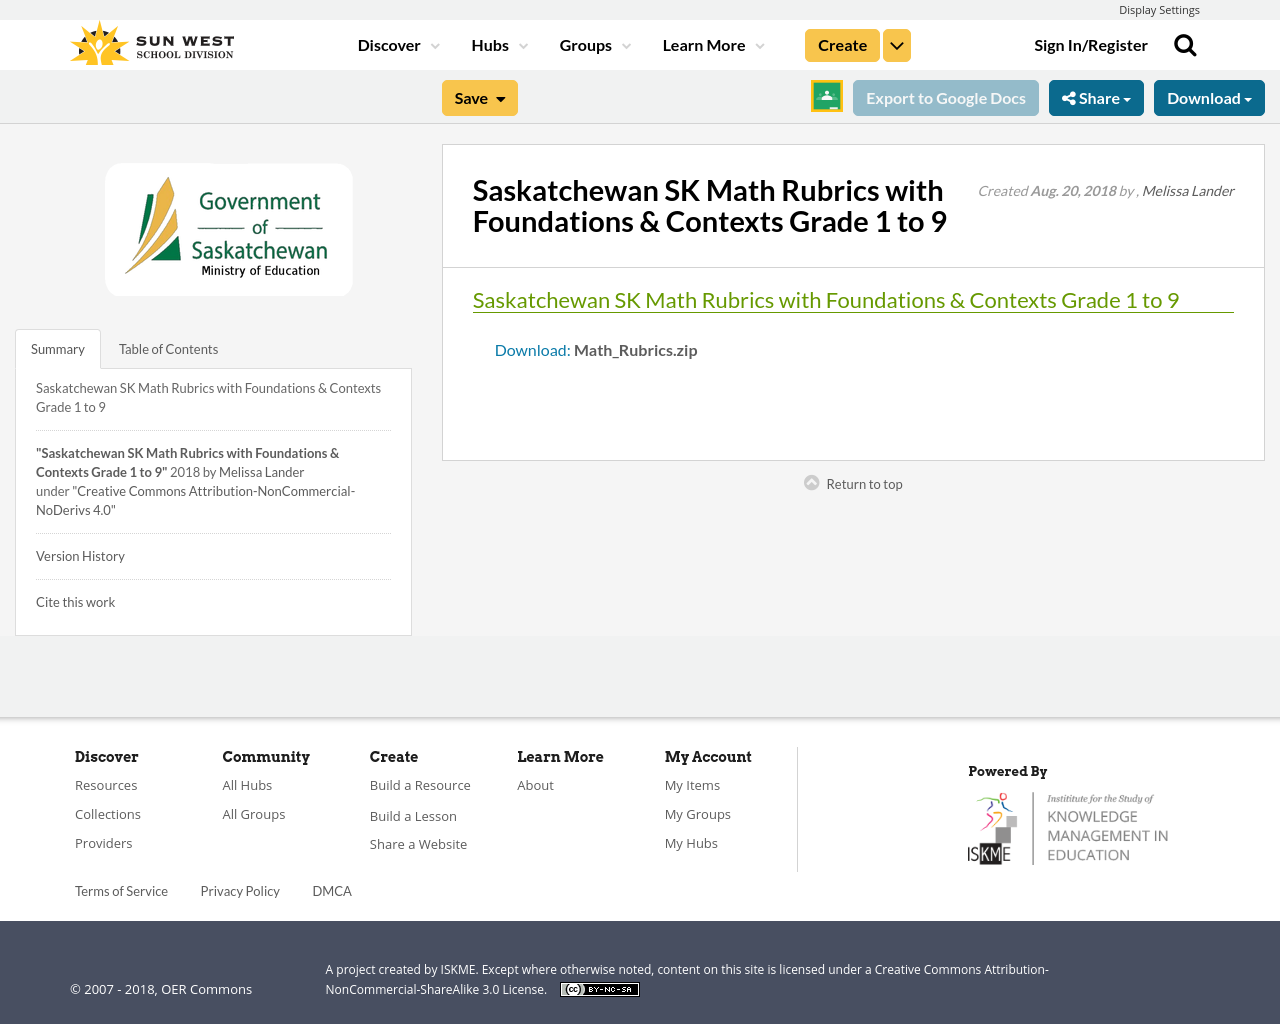Select the Summary tab
This screenshot has width=1280, height=1024.
click(x=57, y=348)
